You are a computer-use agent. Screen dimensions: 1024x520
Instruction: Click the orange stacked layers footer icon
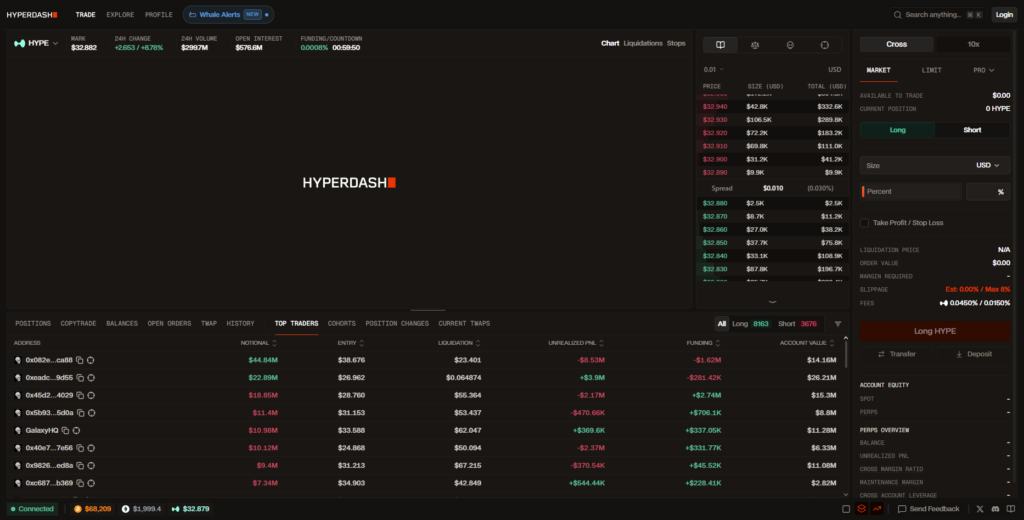(861, 509)
